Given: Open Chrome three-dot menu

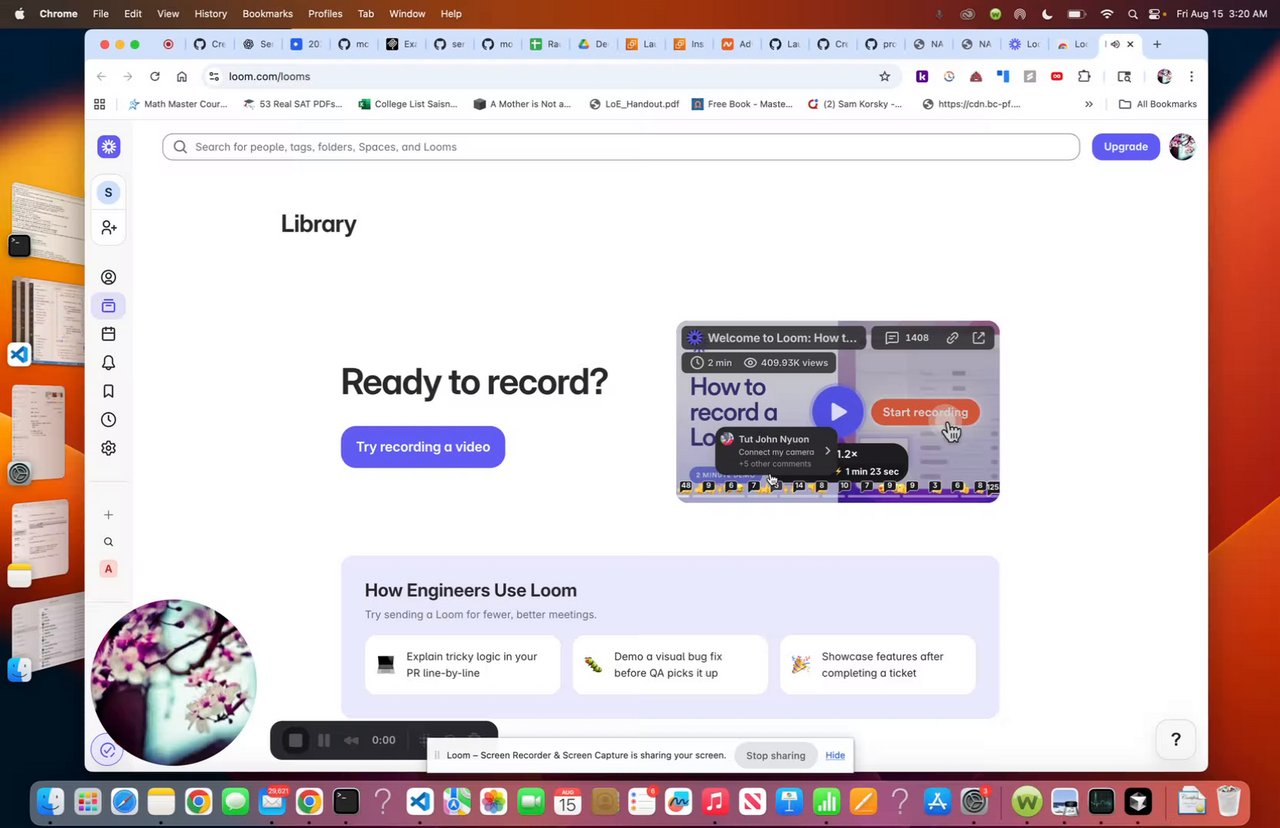Looking at the screenshot, I should tap(1191, 76).
